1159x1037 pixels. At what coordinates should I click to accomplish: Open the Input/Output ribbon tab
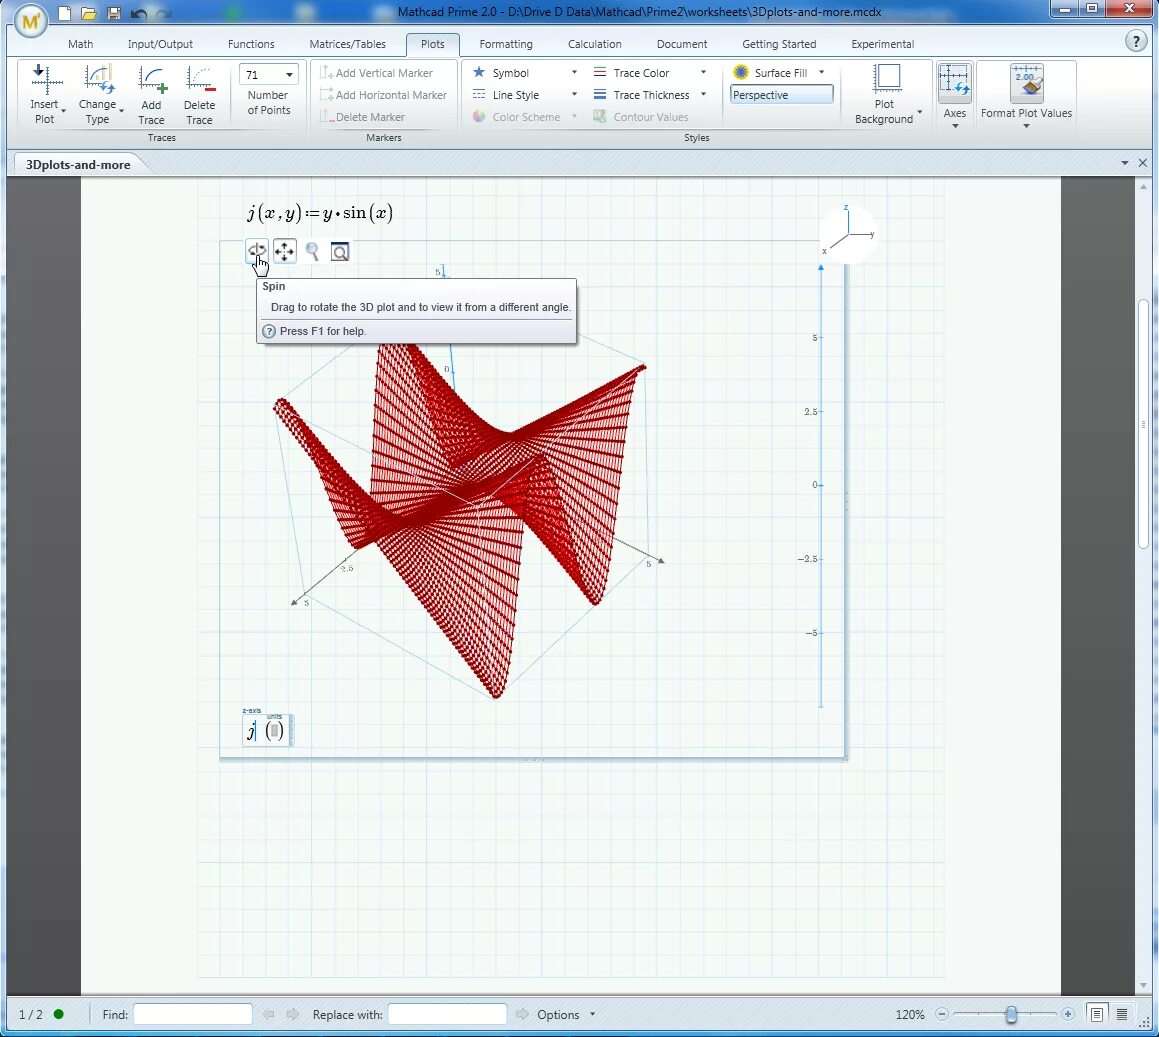160,44
